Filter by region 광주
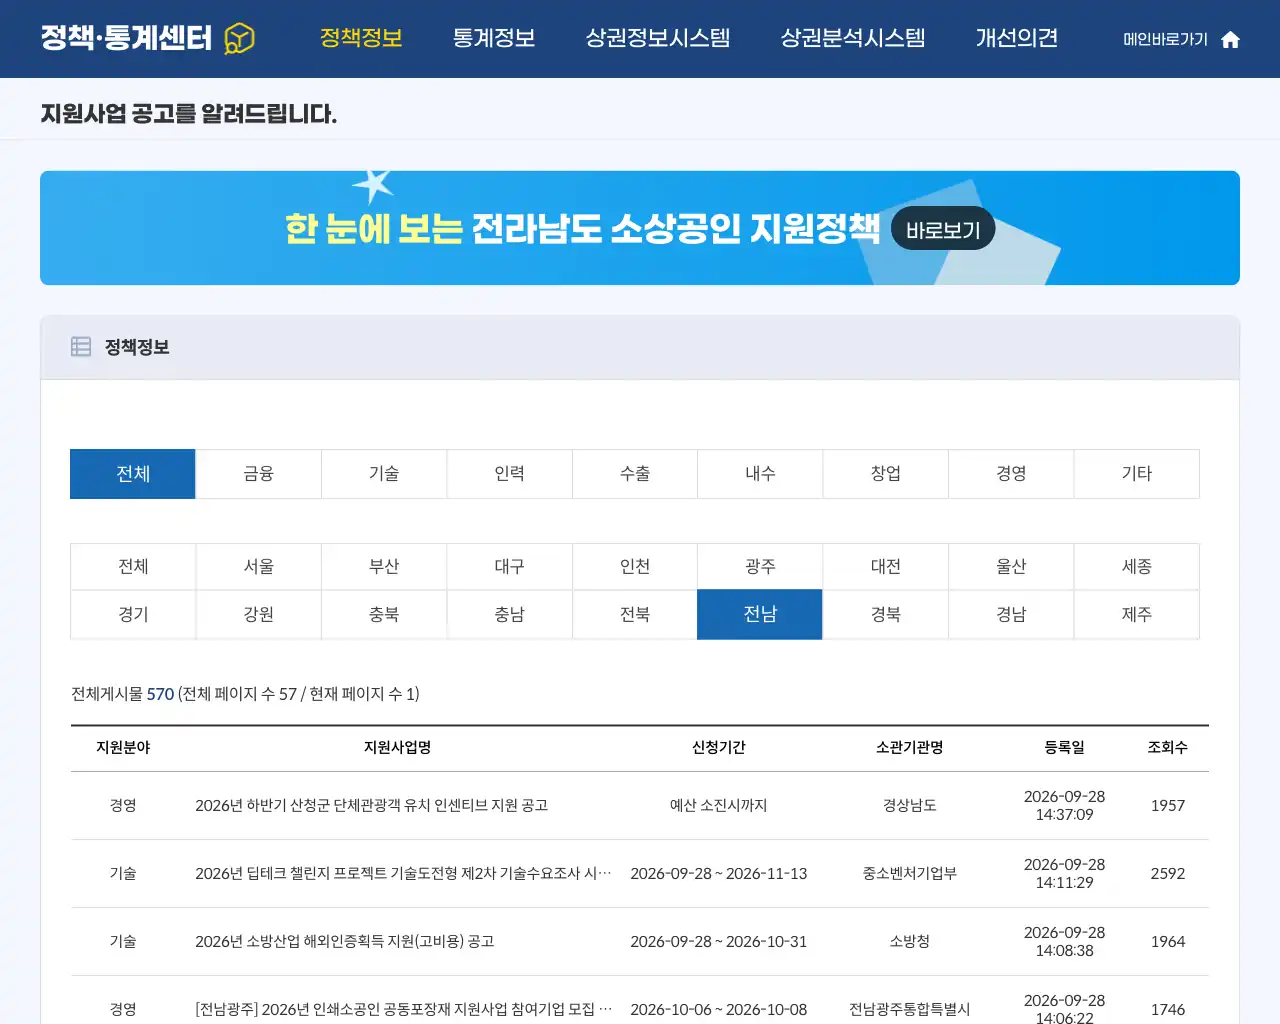Image resolution: width=1280 pixels, height=1024 pixels. click(x=760, y=567)
